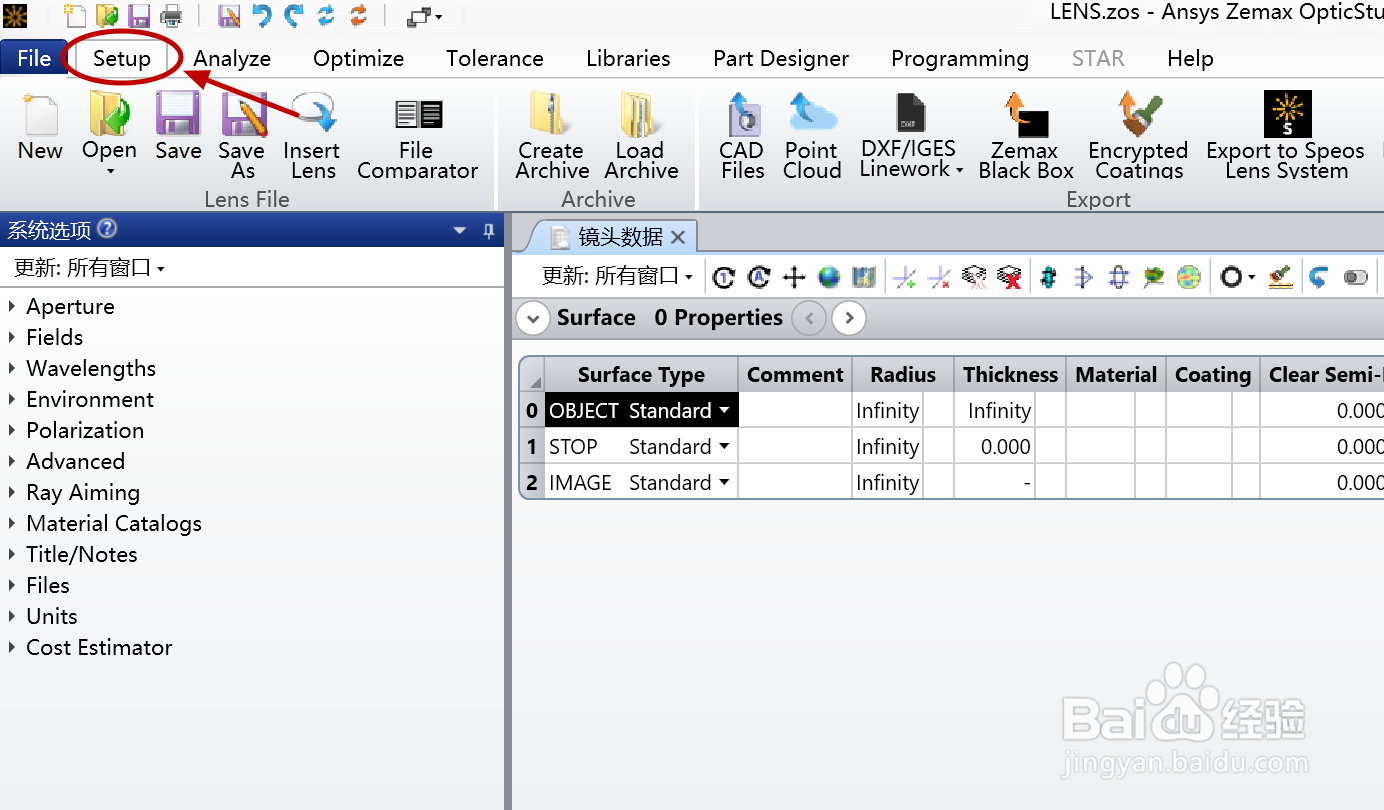Click New file icon in quick access toolbar
Viewport: 1384px width, 810px height.
[75, 15]
